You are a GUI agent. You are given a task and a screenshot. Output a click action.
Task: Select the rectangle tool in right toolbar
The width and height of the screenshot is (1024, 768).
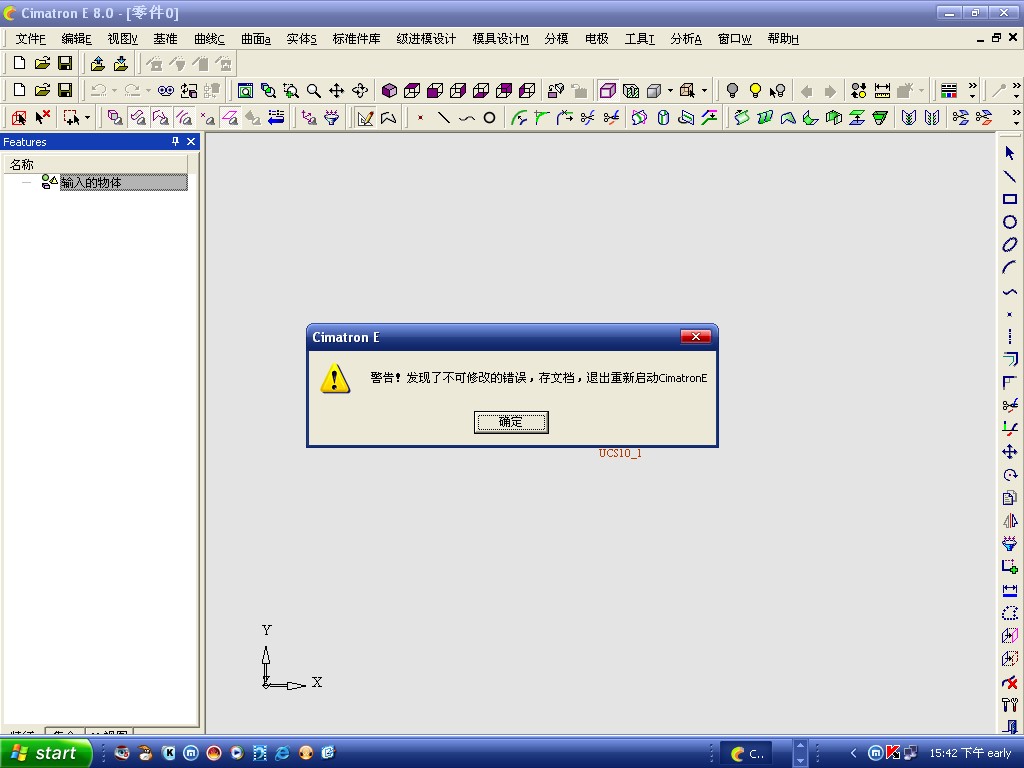[x=1010, y=199]
